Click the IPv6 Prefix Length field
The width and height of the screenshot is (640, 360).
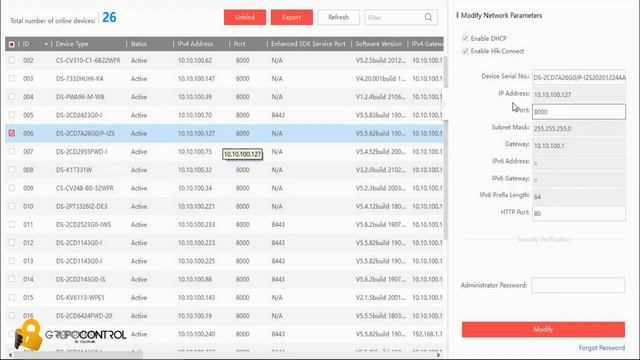579,196
